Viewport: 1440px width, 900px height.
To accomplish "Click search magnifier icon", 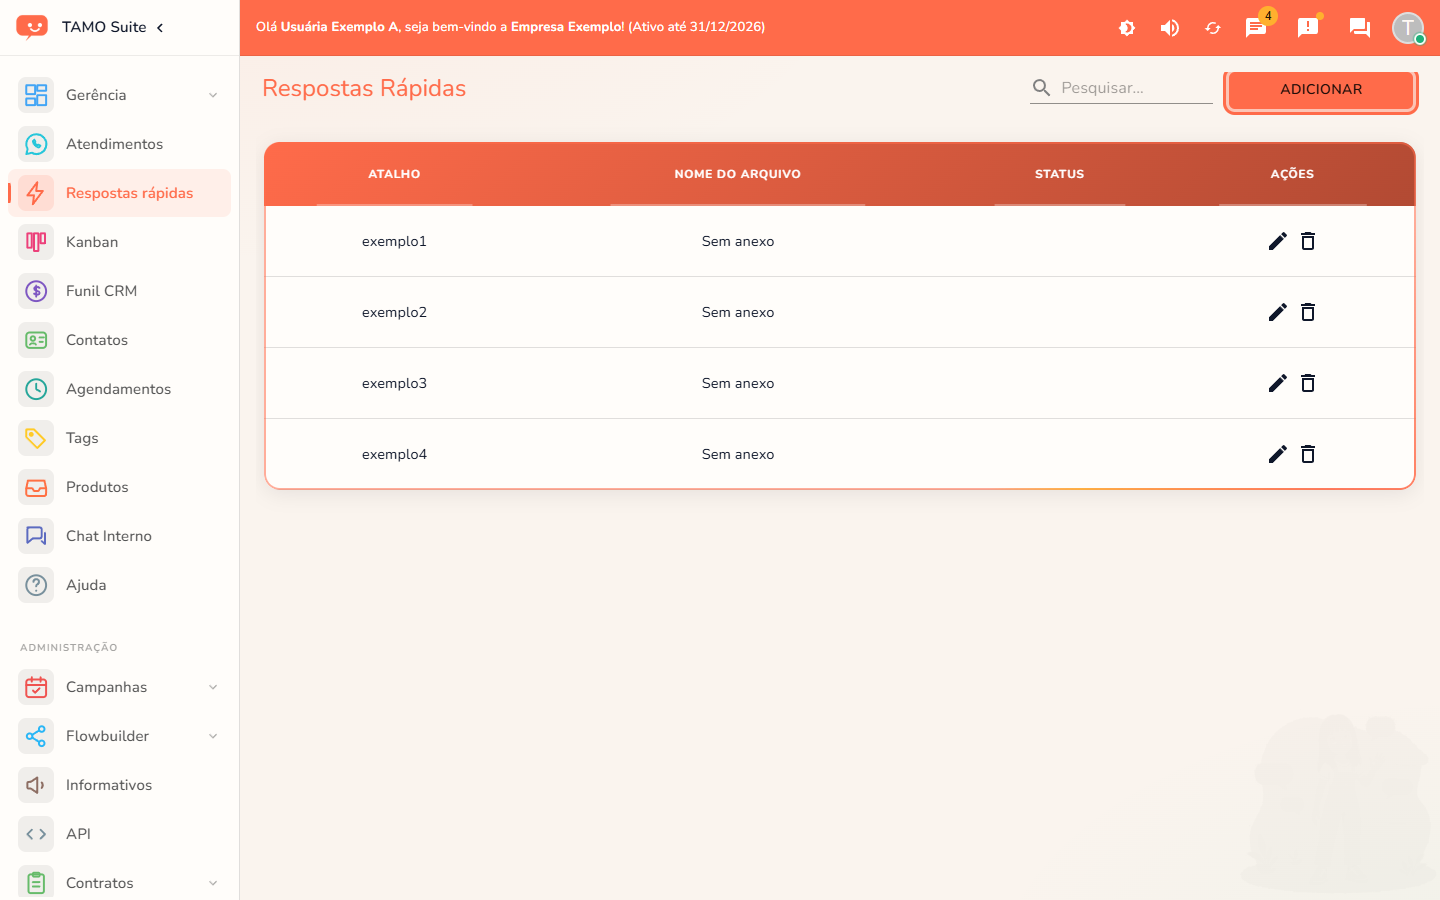I will pos(1041,88).
